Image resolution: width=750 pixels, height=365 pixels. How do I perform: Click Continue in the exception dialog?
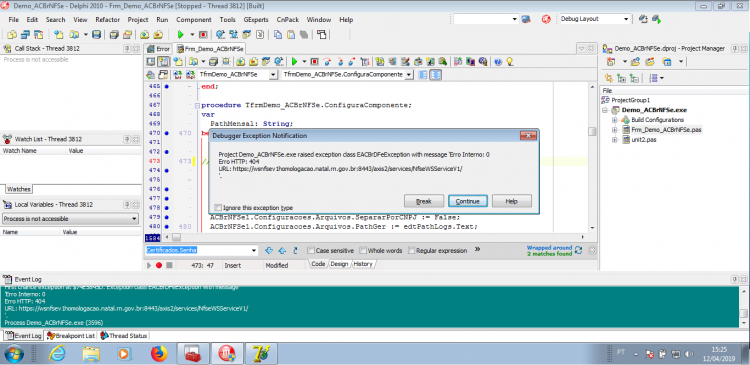click(x=468, y=201)
